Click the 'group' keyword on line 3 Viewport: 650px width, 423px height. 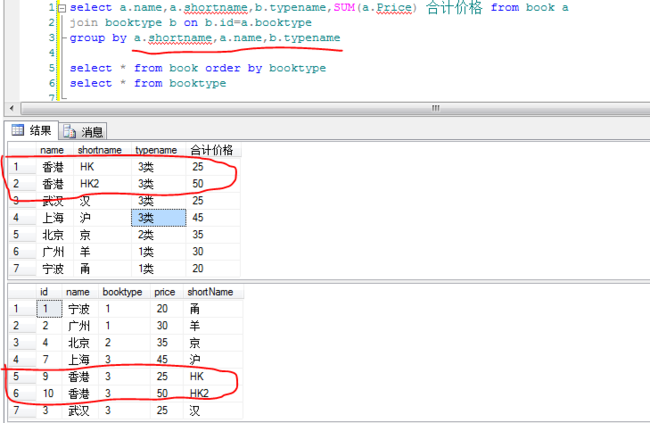[87, 38]
